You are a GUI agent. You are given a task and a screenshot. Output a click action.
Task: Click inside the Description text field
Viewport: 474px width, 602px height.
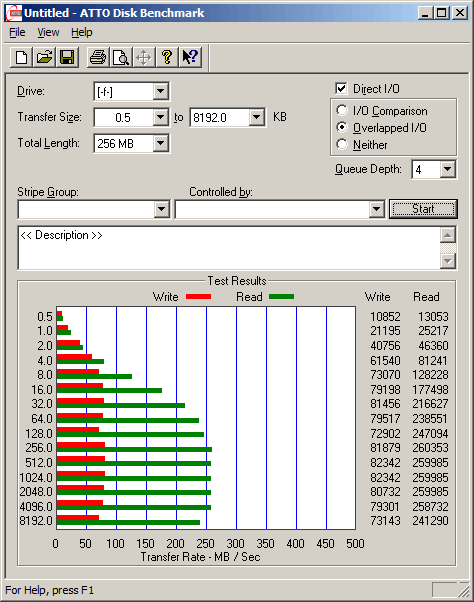[x=229, y=248]
